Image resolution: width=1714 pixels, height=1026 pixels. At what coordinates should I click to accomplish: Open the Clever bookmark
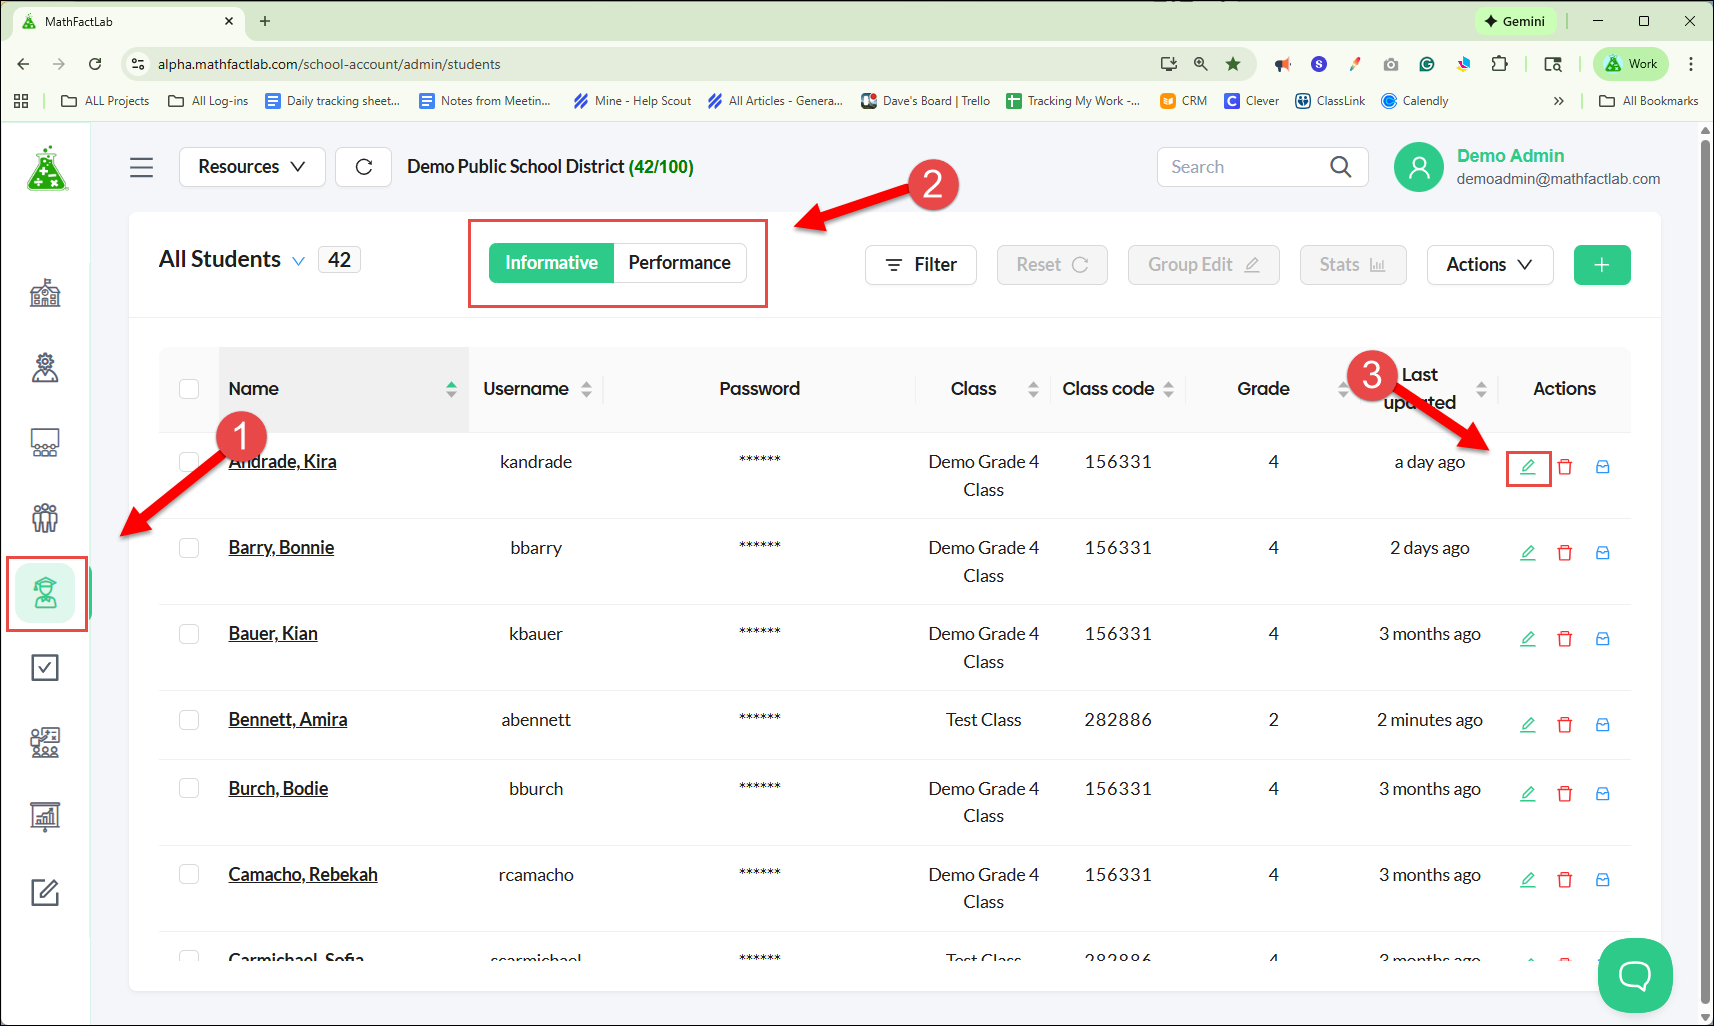(x=1252, y=101)
